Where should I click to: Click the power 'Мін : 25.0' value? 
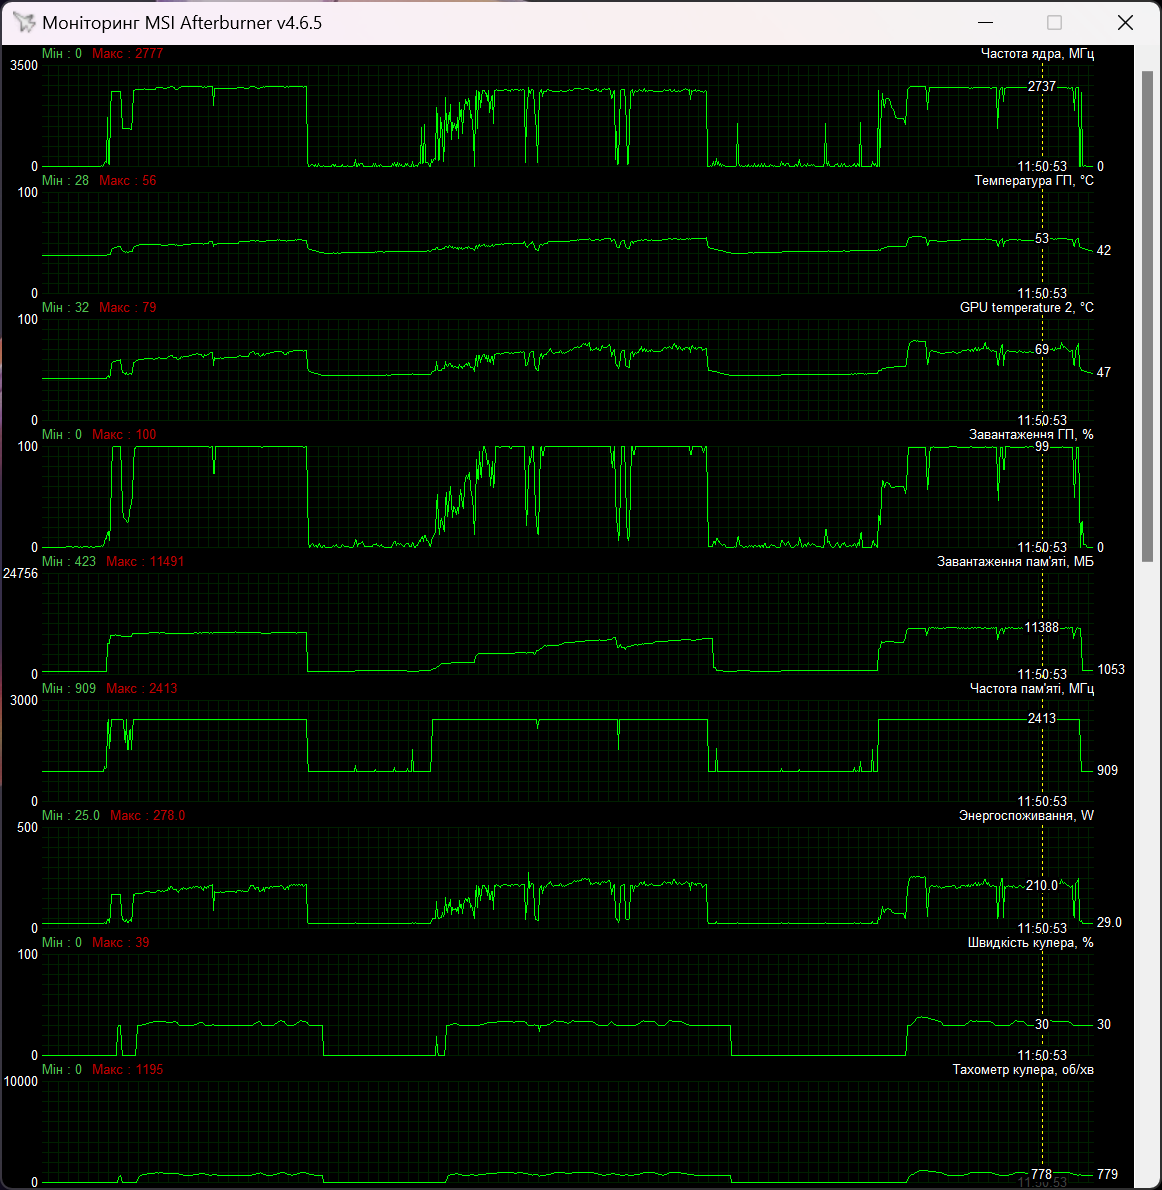click(x=71, y=815)
